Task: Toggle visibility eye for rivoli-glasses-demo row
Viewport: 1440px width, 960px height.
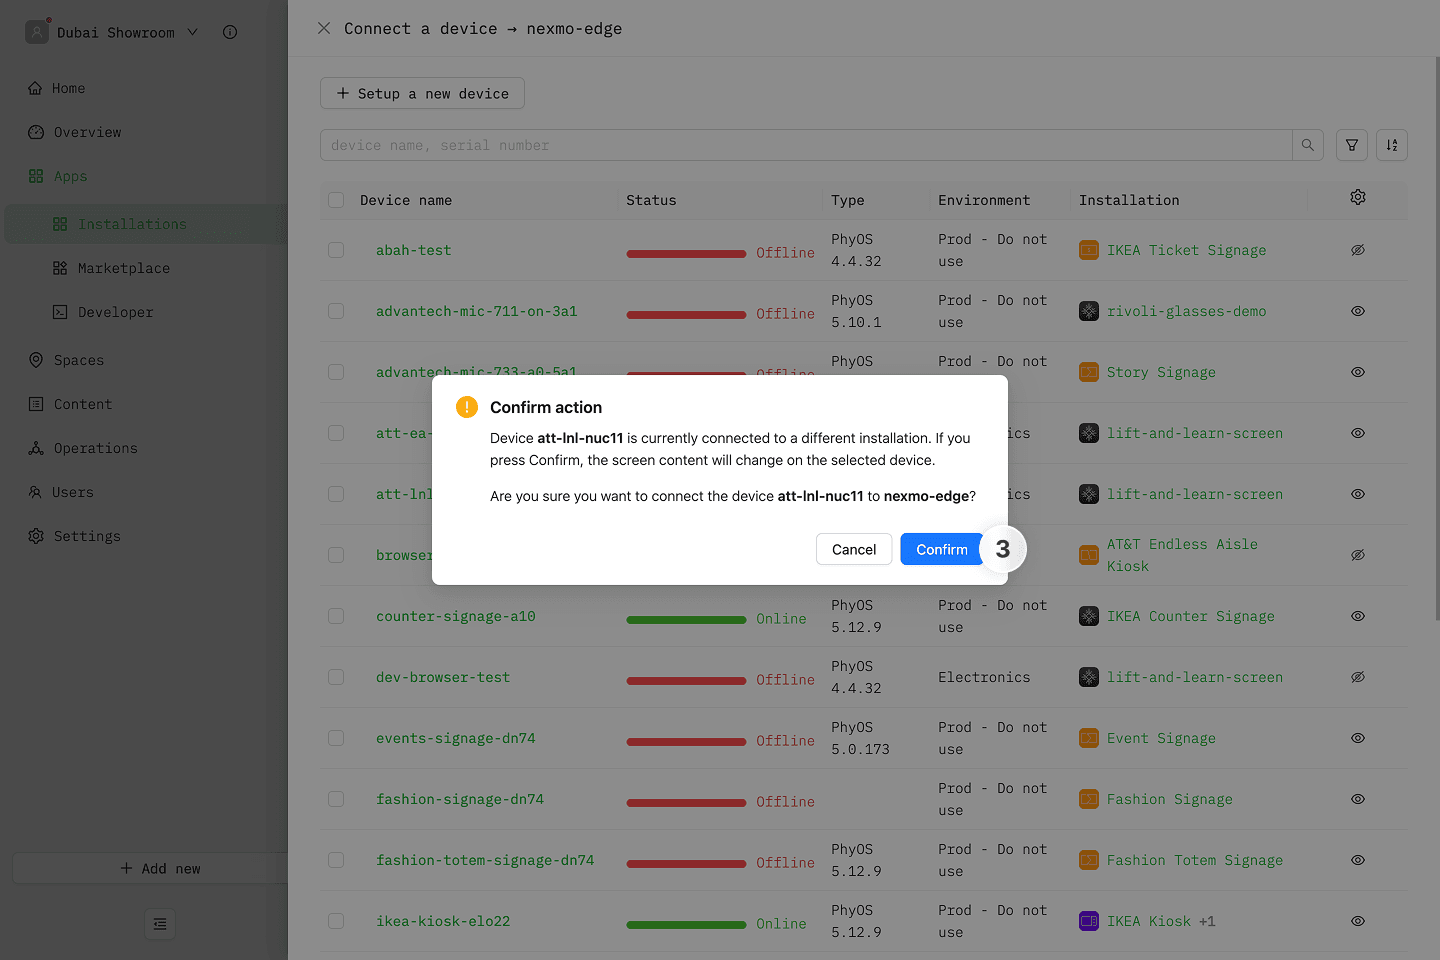Action: (x=1358, y=311)
